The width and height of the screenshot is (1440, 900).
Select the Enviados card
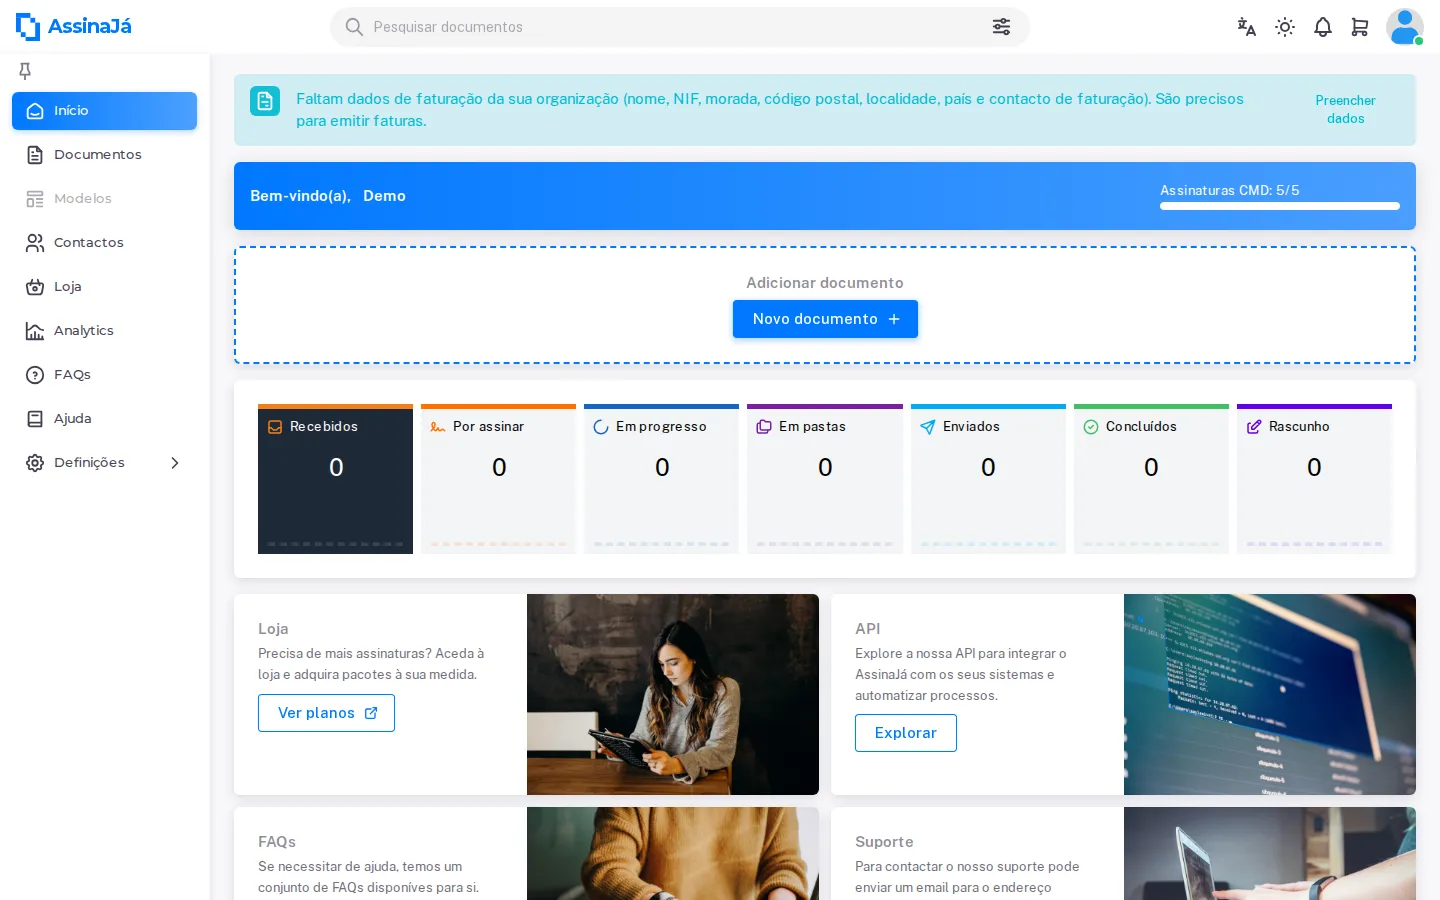(988, 479)
